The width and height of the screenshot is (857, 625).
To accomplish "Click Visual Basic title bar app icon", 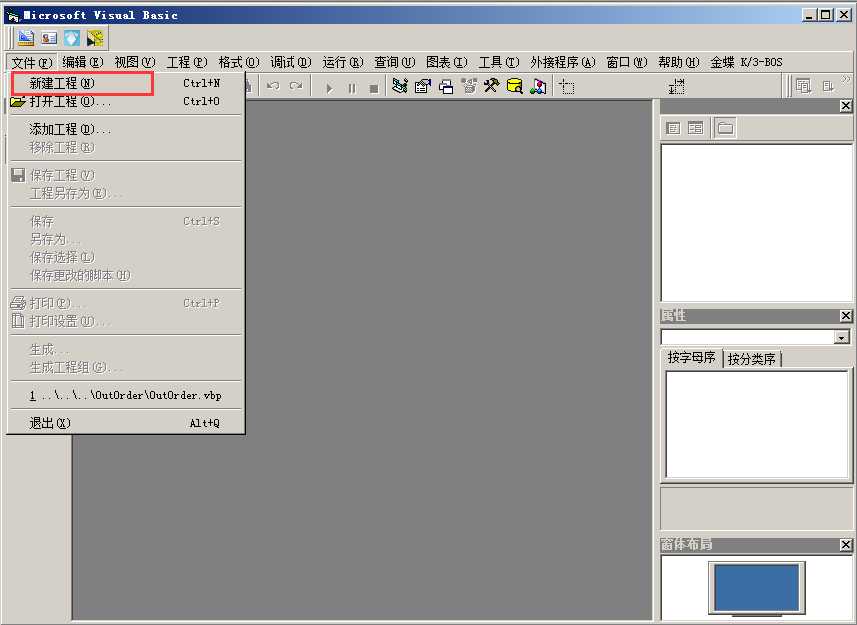I will click(x=13, y=16).
